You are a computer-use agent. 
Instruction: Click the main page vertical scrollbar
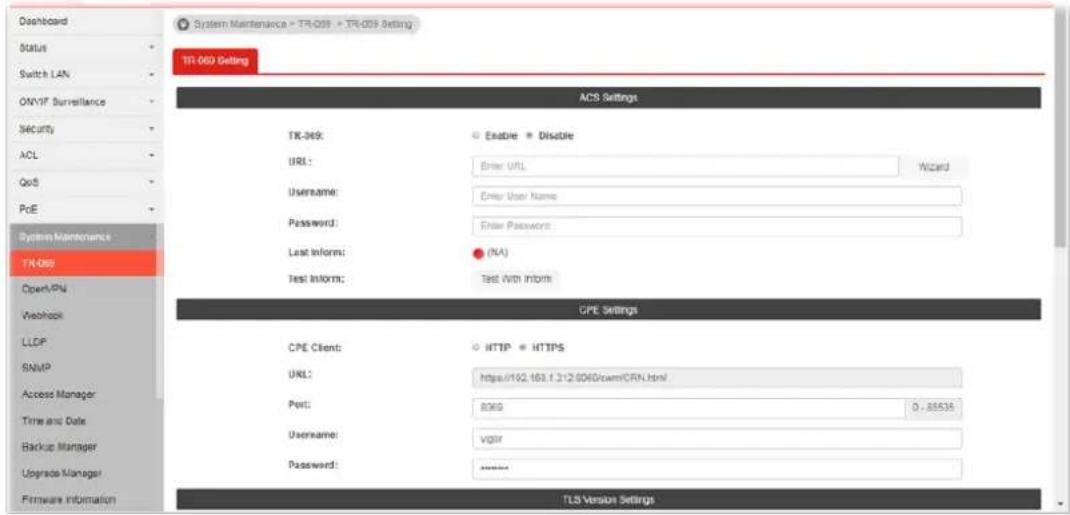tap(1058, 130)
